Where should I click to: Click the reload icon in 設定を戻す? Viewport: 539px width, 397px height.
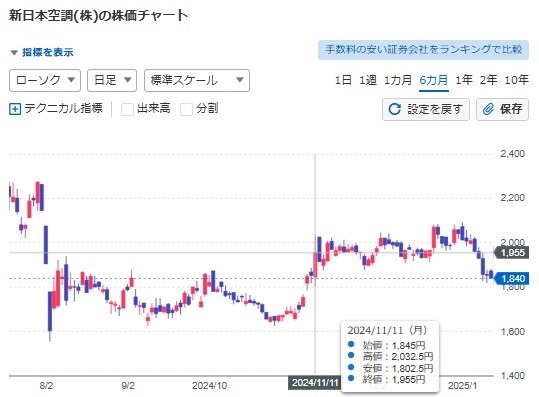tap(394, 109)
